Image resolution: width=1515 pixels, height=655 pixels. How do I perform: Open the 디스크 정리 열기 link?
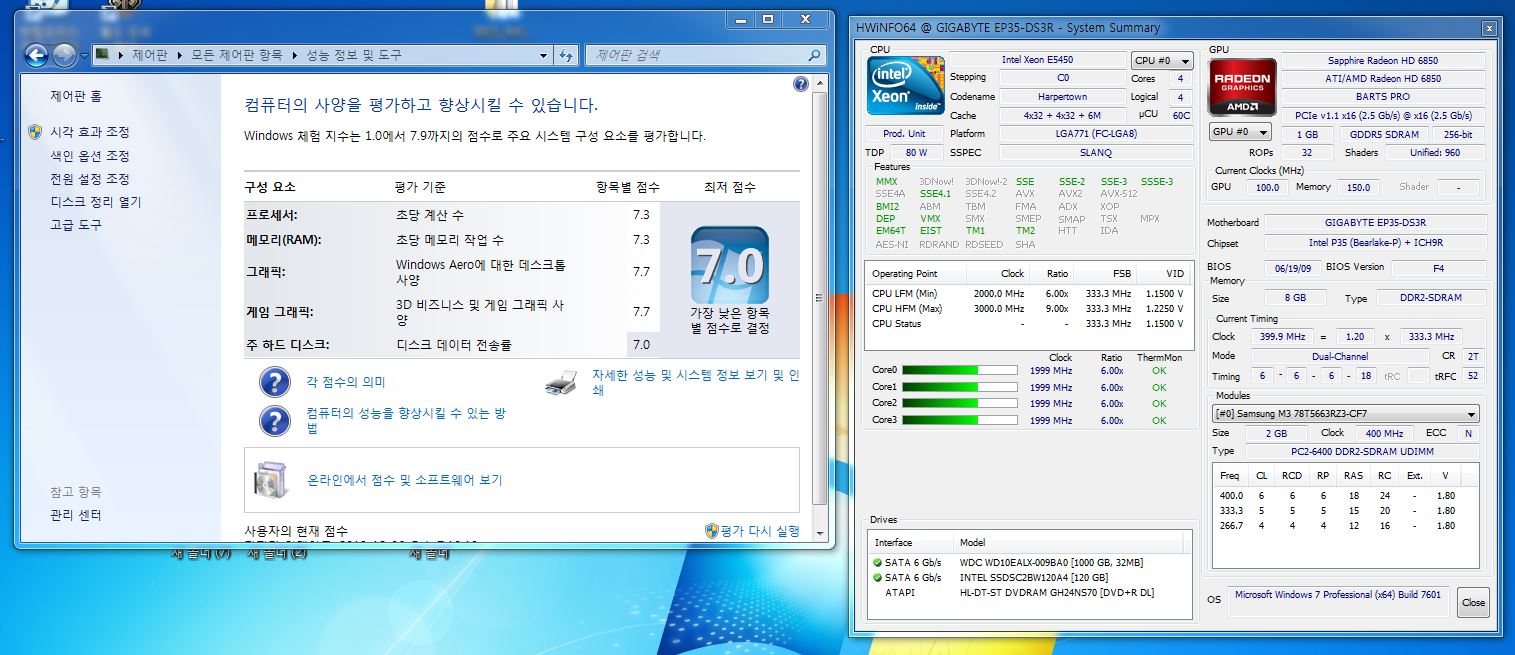pos(96,202)
